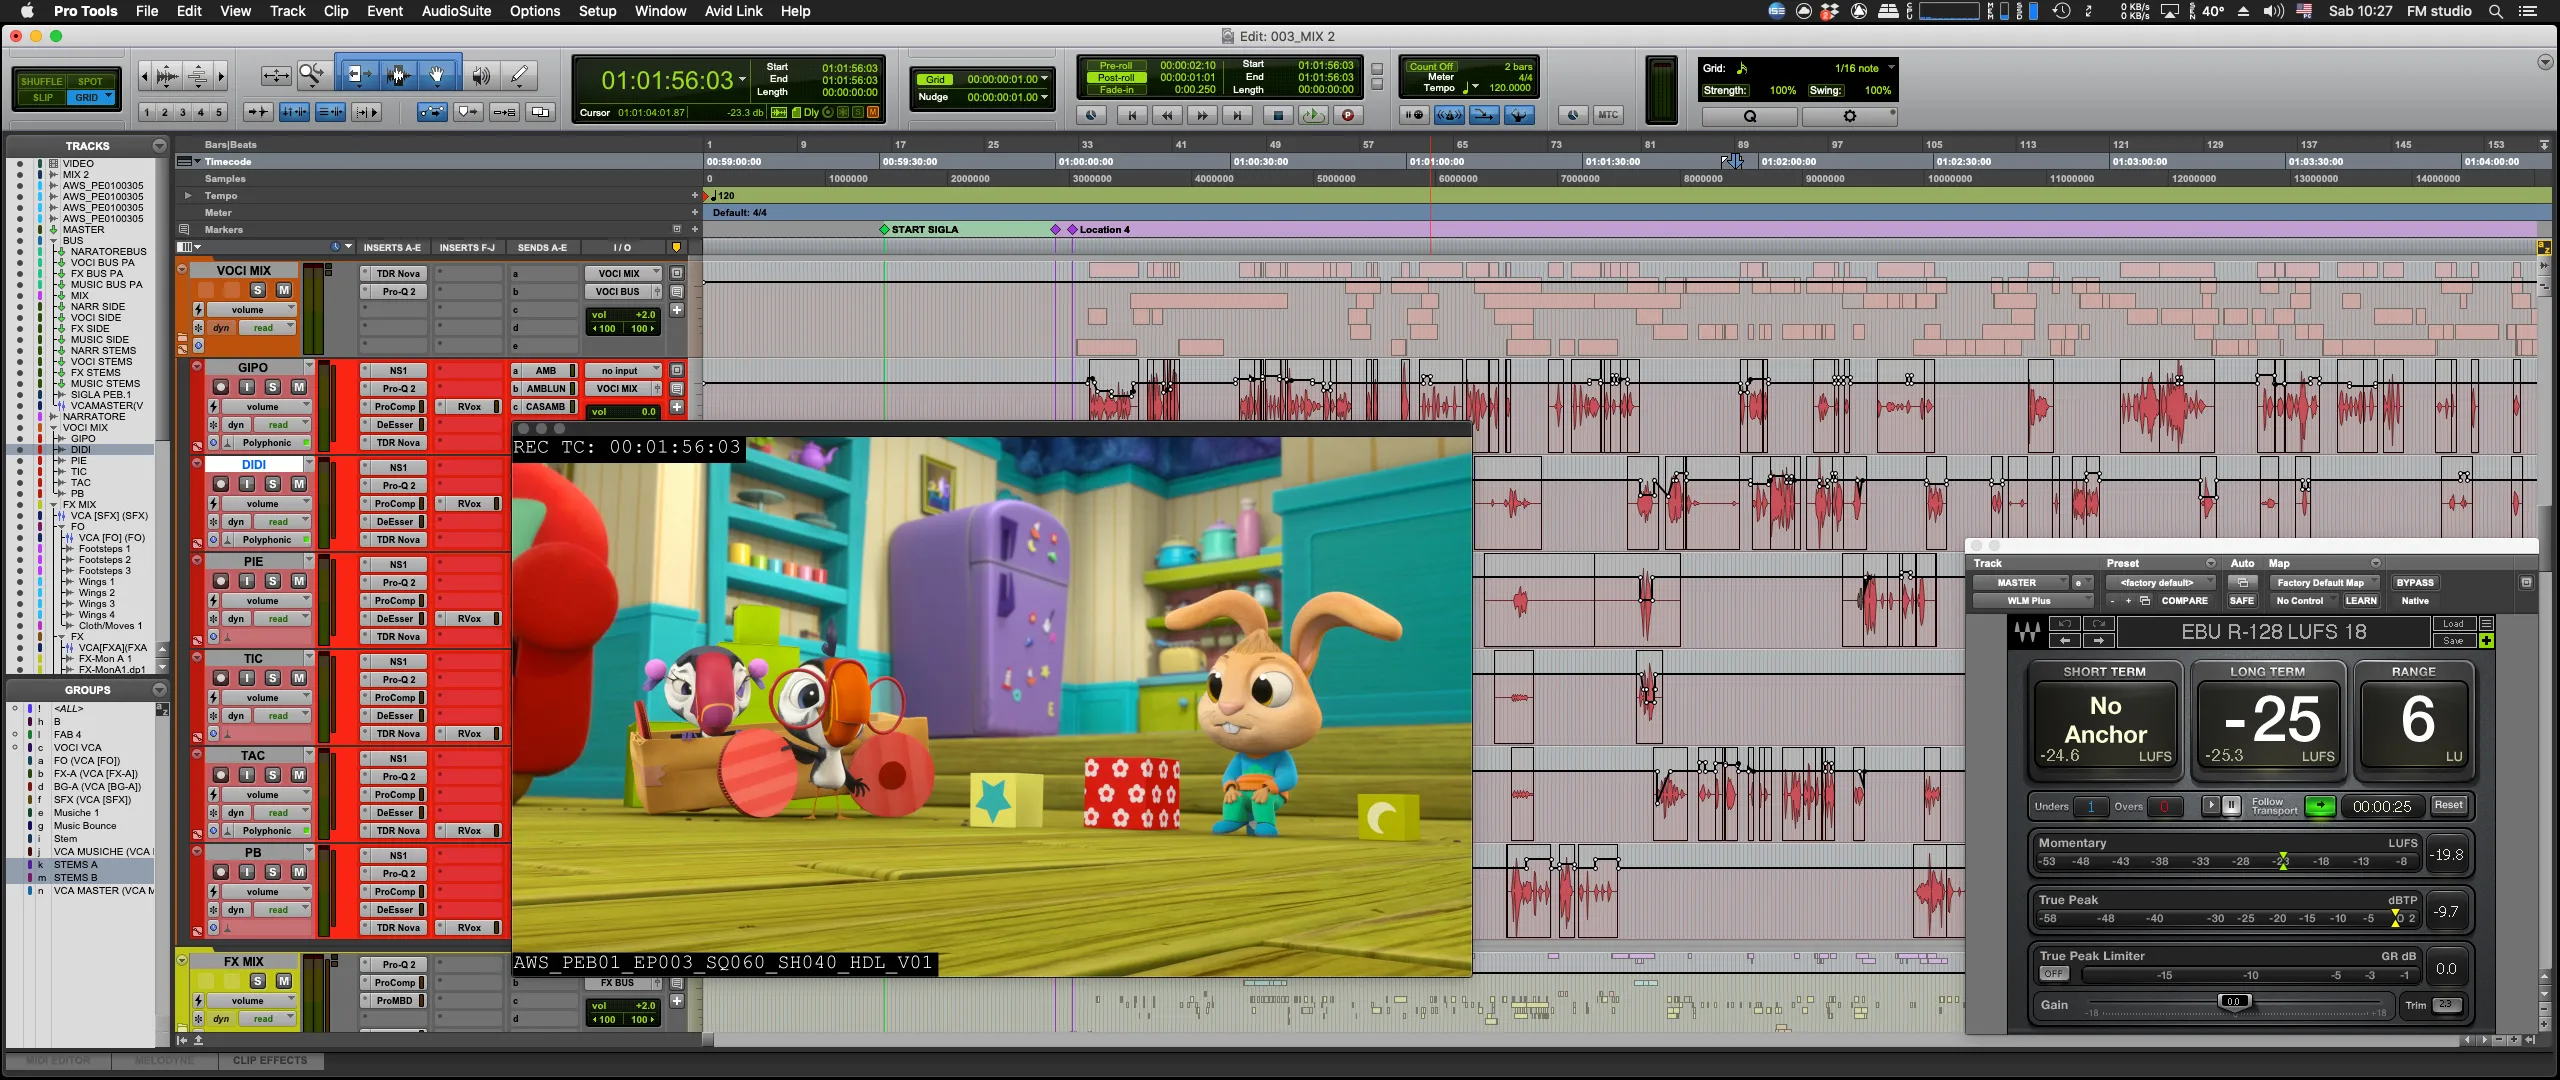The height and width of the screenshot is (1080, 2560).
Task: Mute the TAC track
Action: pyautogui.click(x=298, y=775)
